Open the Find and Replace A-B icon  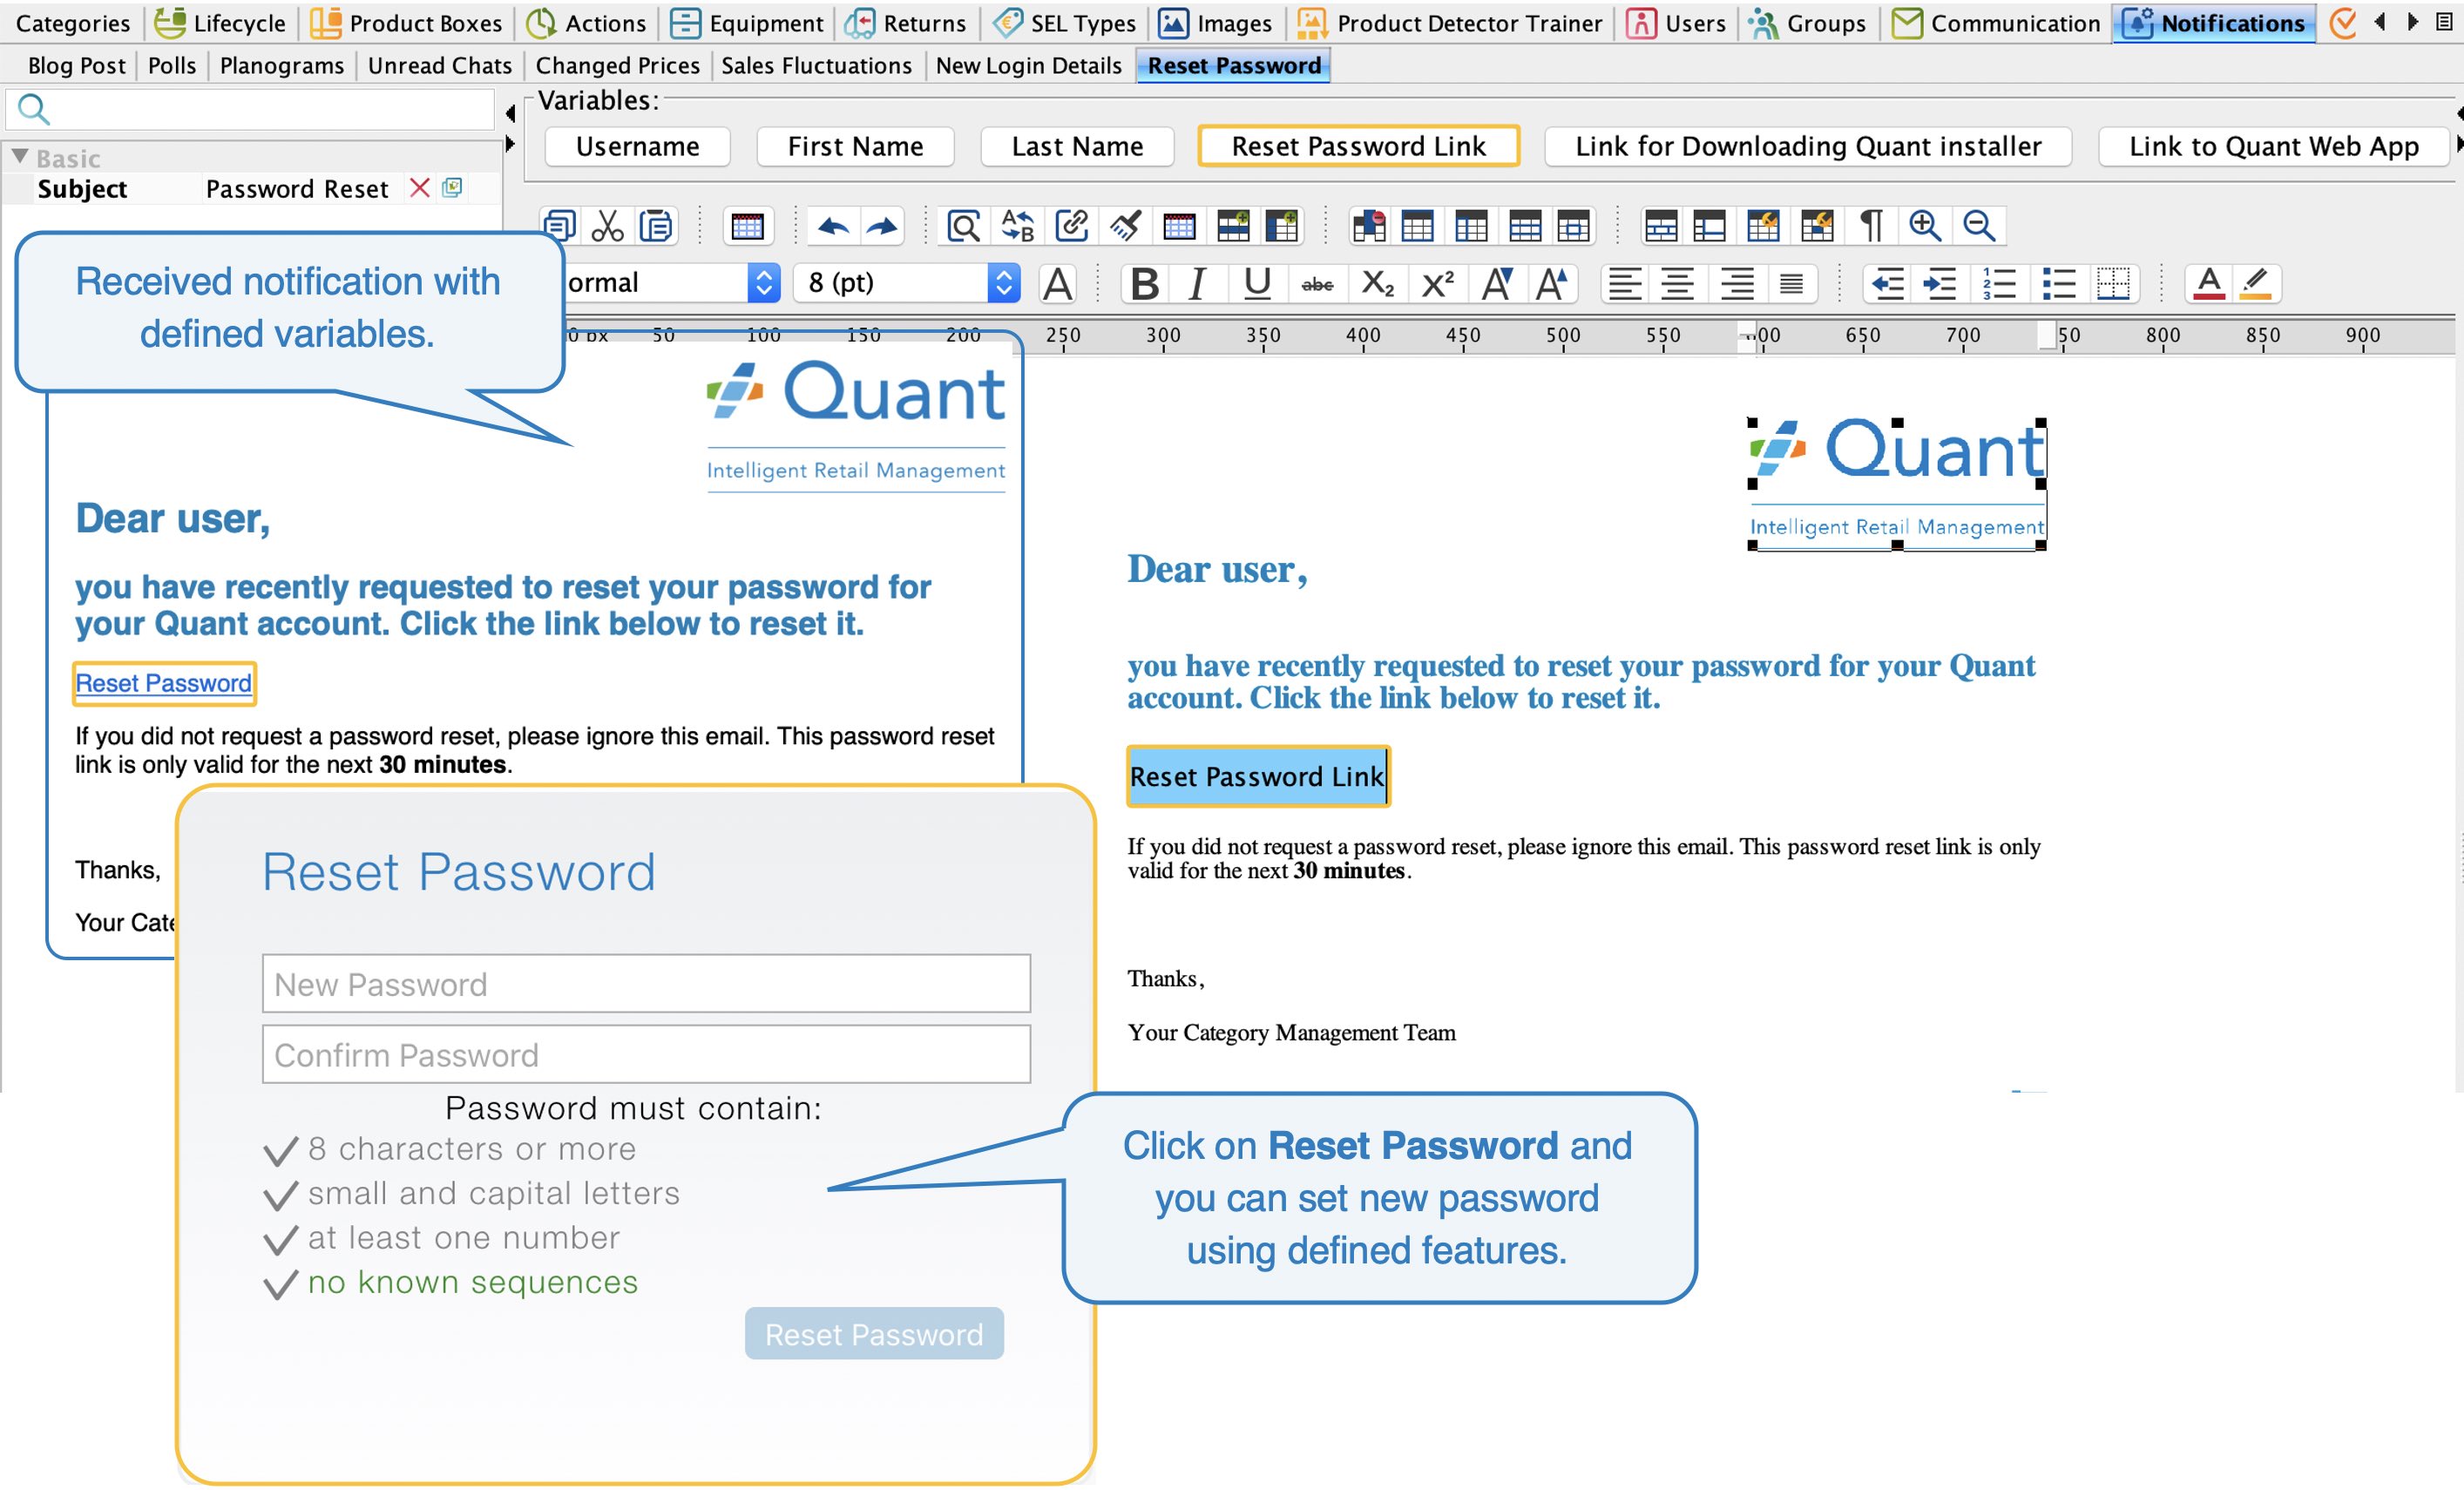click(1017, 226)
